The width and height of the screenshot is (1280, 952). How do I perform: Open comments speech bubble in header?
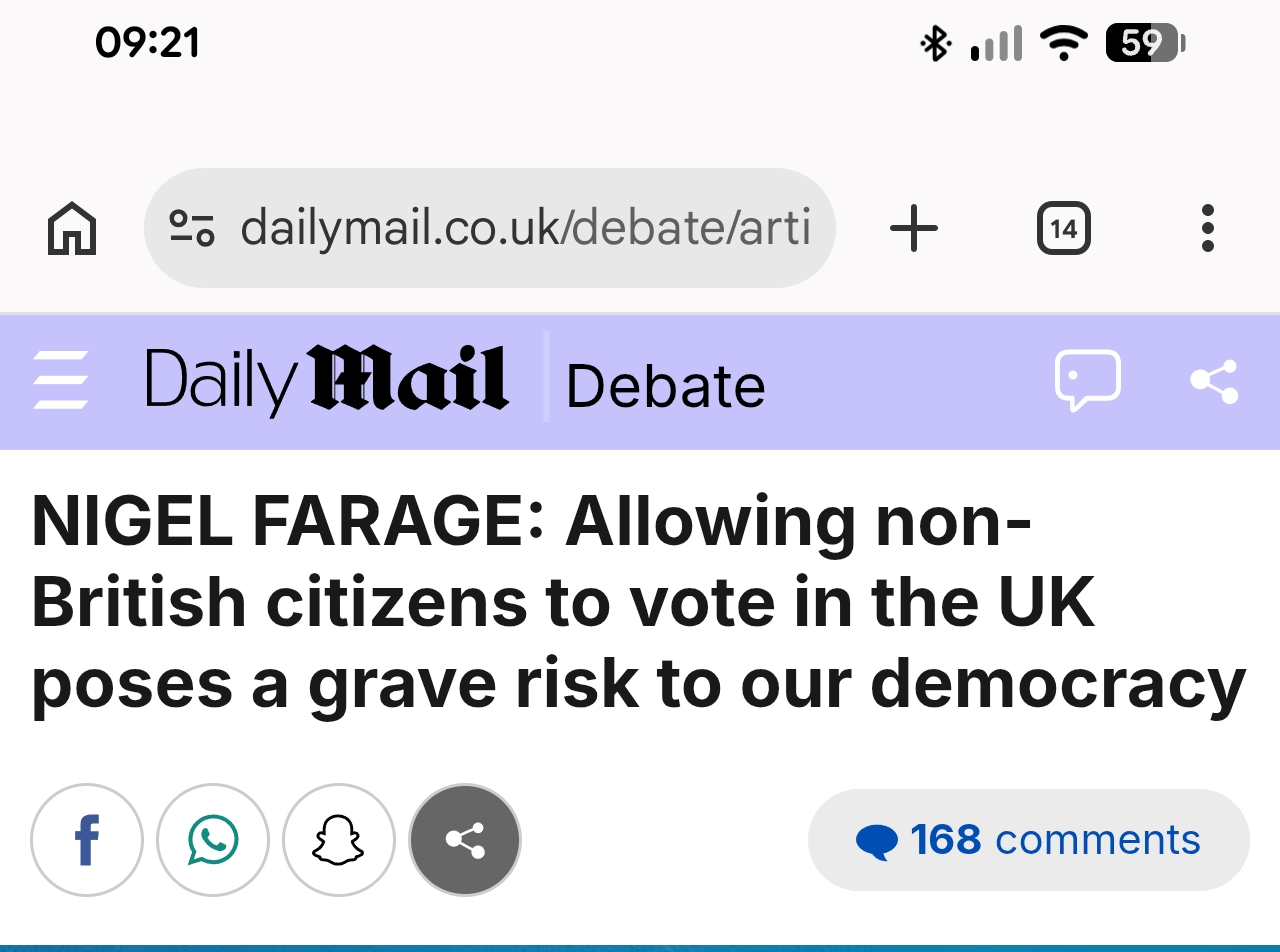pos(1087,380)
